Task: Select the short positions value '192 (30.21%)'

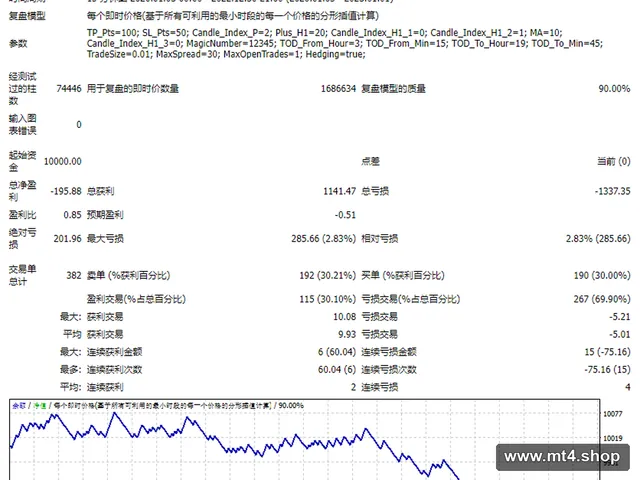Action: click(x=328, y=275)
